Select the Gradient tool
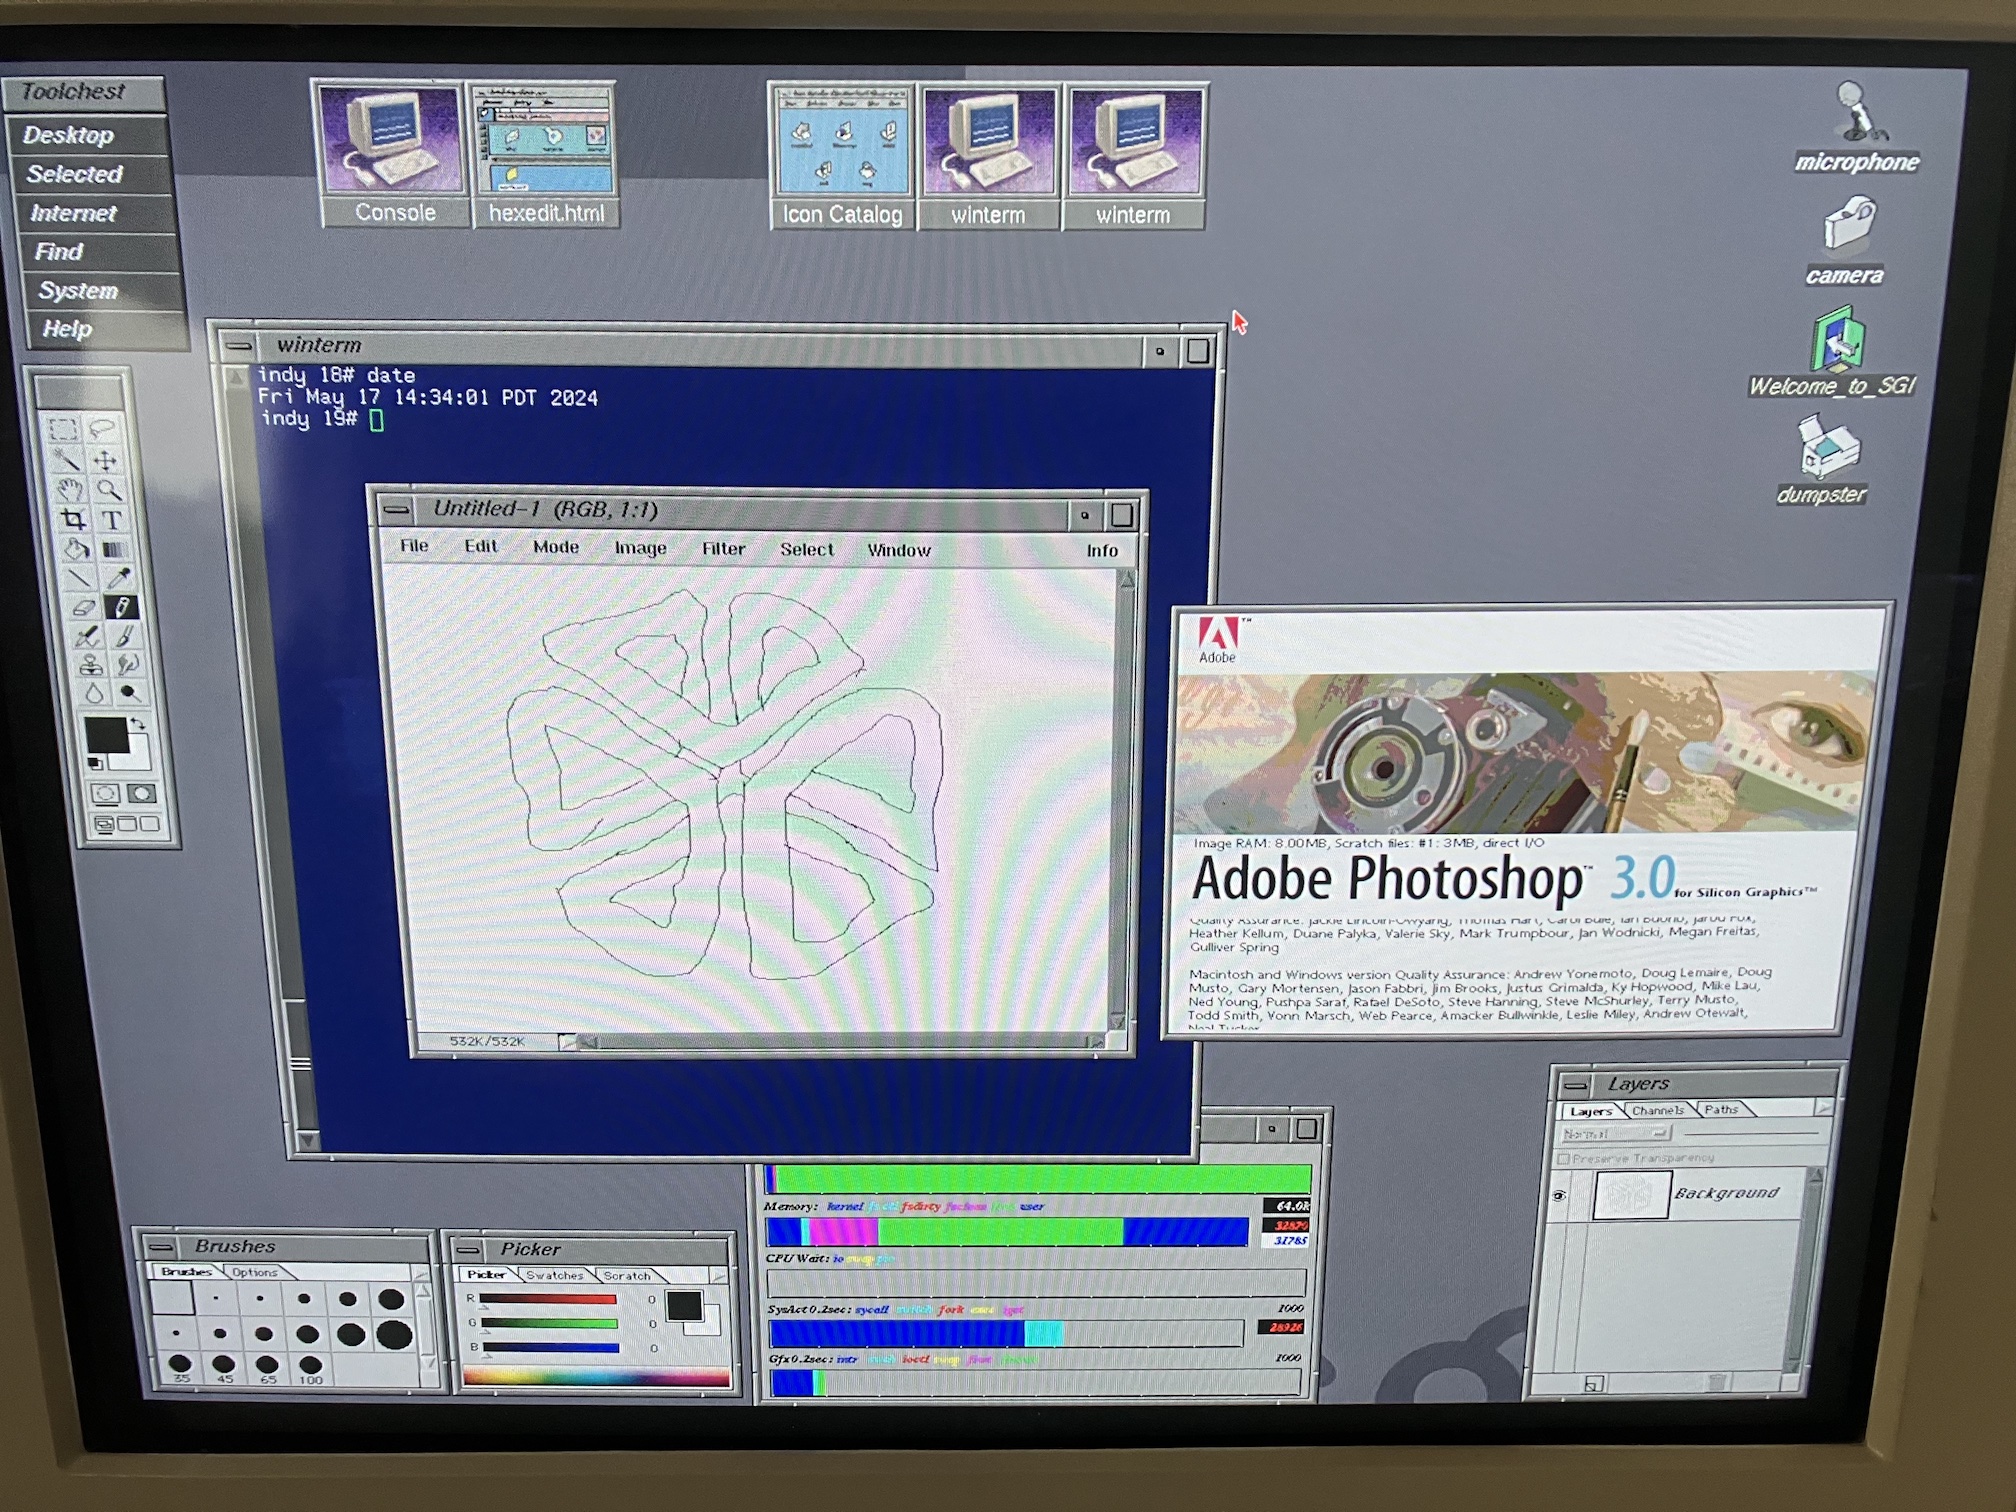 click(115, 548)
